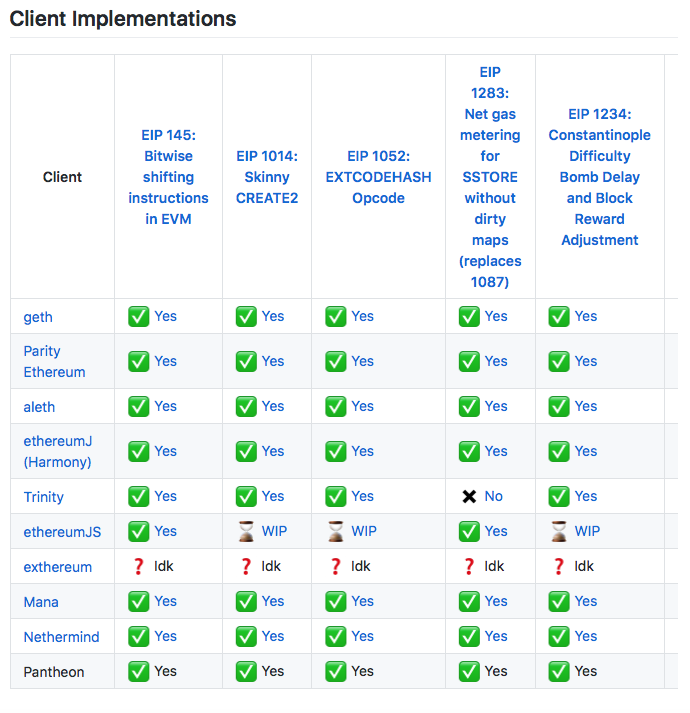The width and height of the screenshot is (690, 713).
Task: Click the red question mark for exthereum EIP 145
Action: [x=138, y=567]
